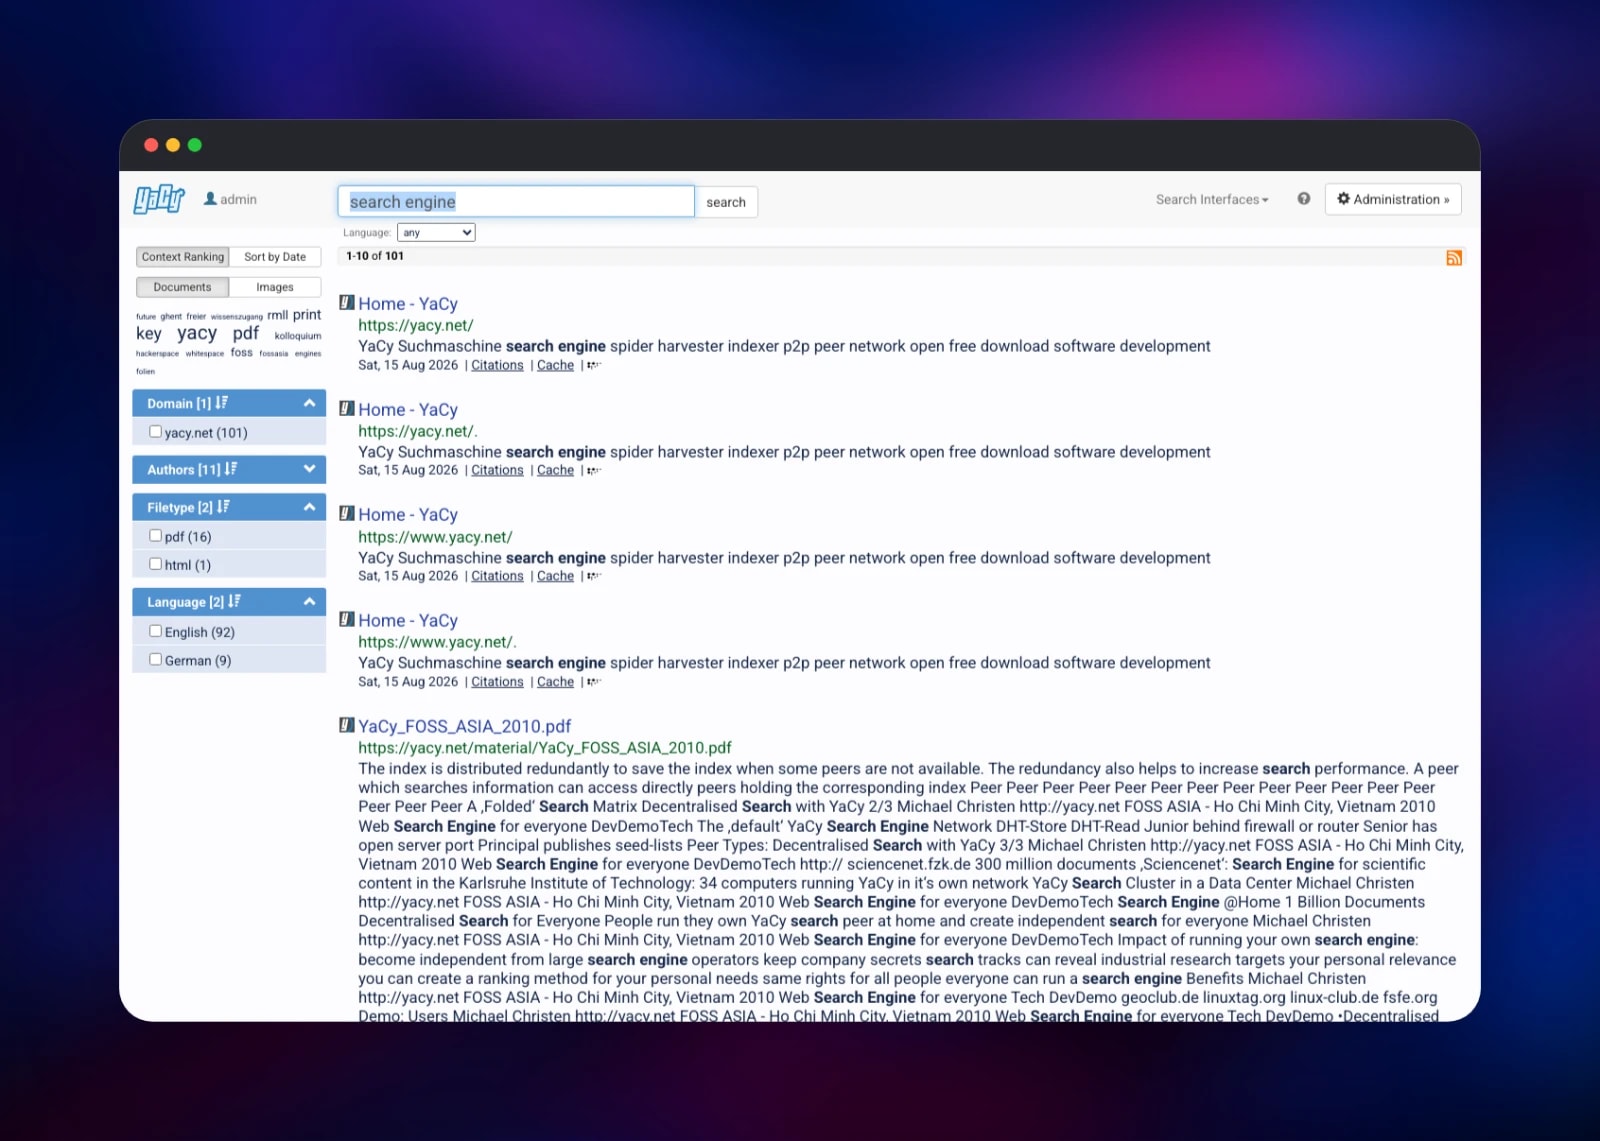Click the search button

tap(726, 202)
